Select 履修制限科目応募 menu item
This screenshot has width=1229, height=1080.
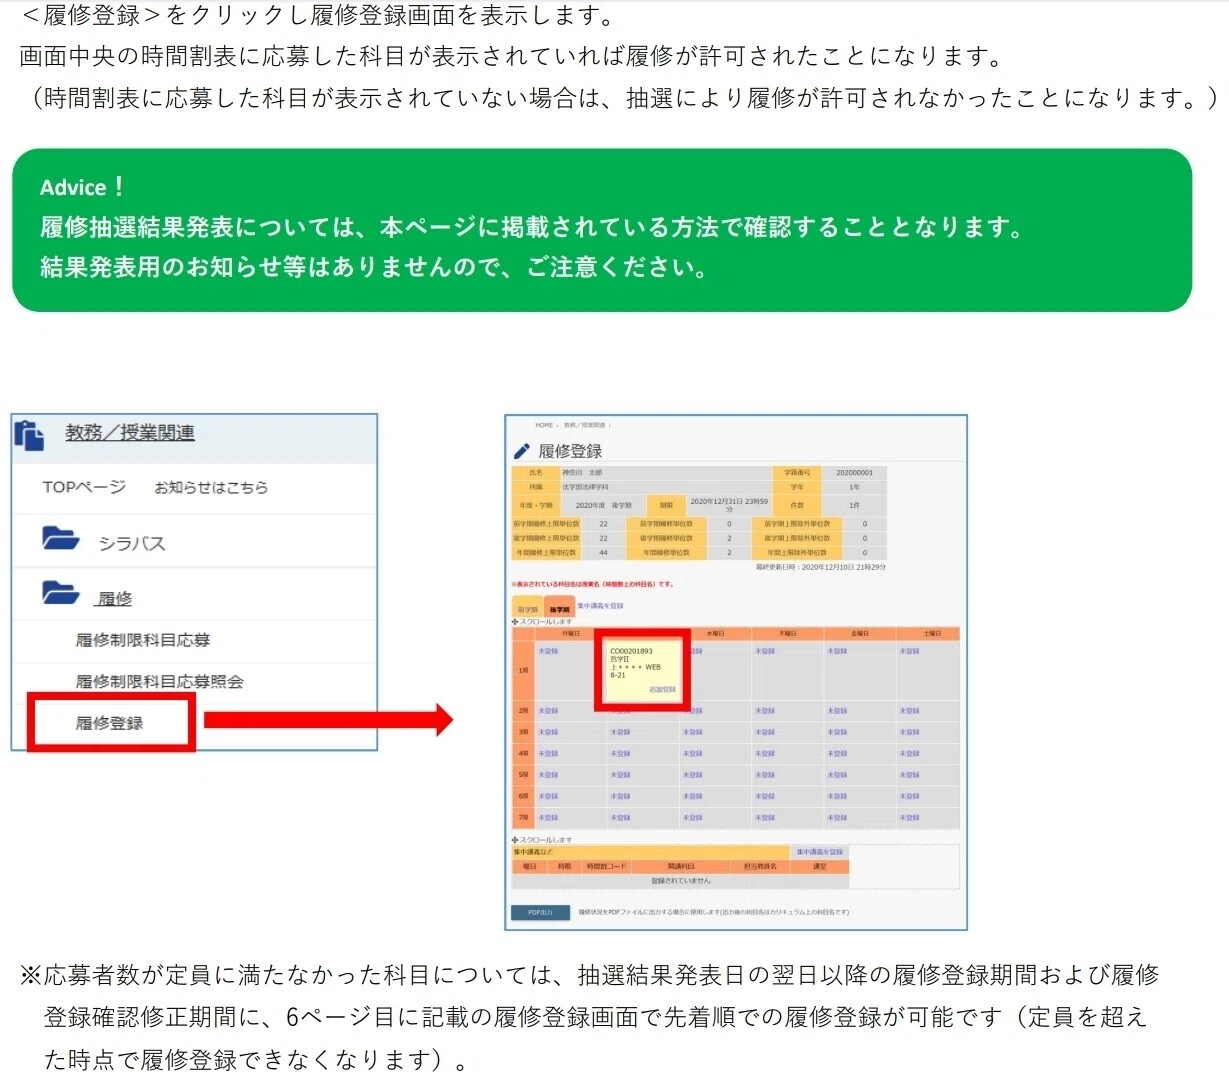[143, 640]
